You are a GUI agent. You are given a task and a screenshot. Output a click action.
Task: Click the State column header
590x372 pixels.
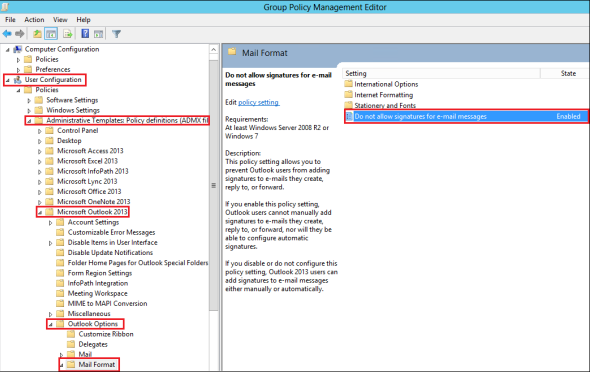[x=568, y=73]
